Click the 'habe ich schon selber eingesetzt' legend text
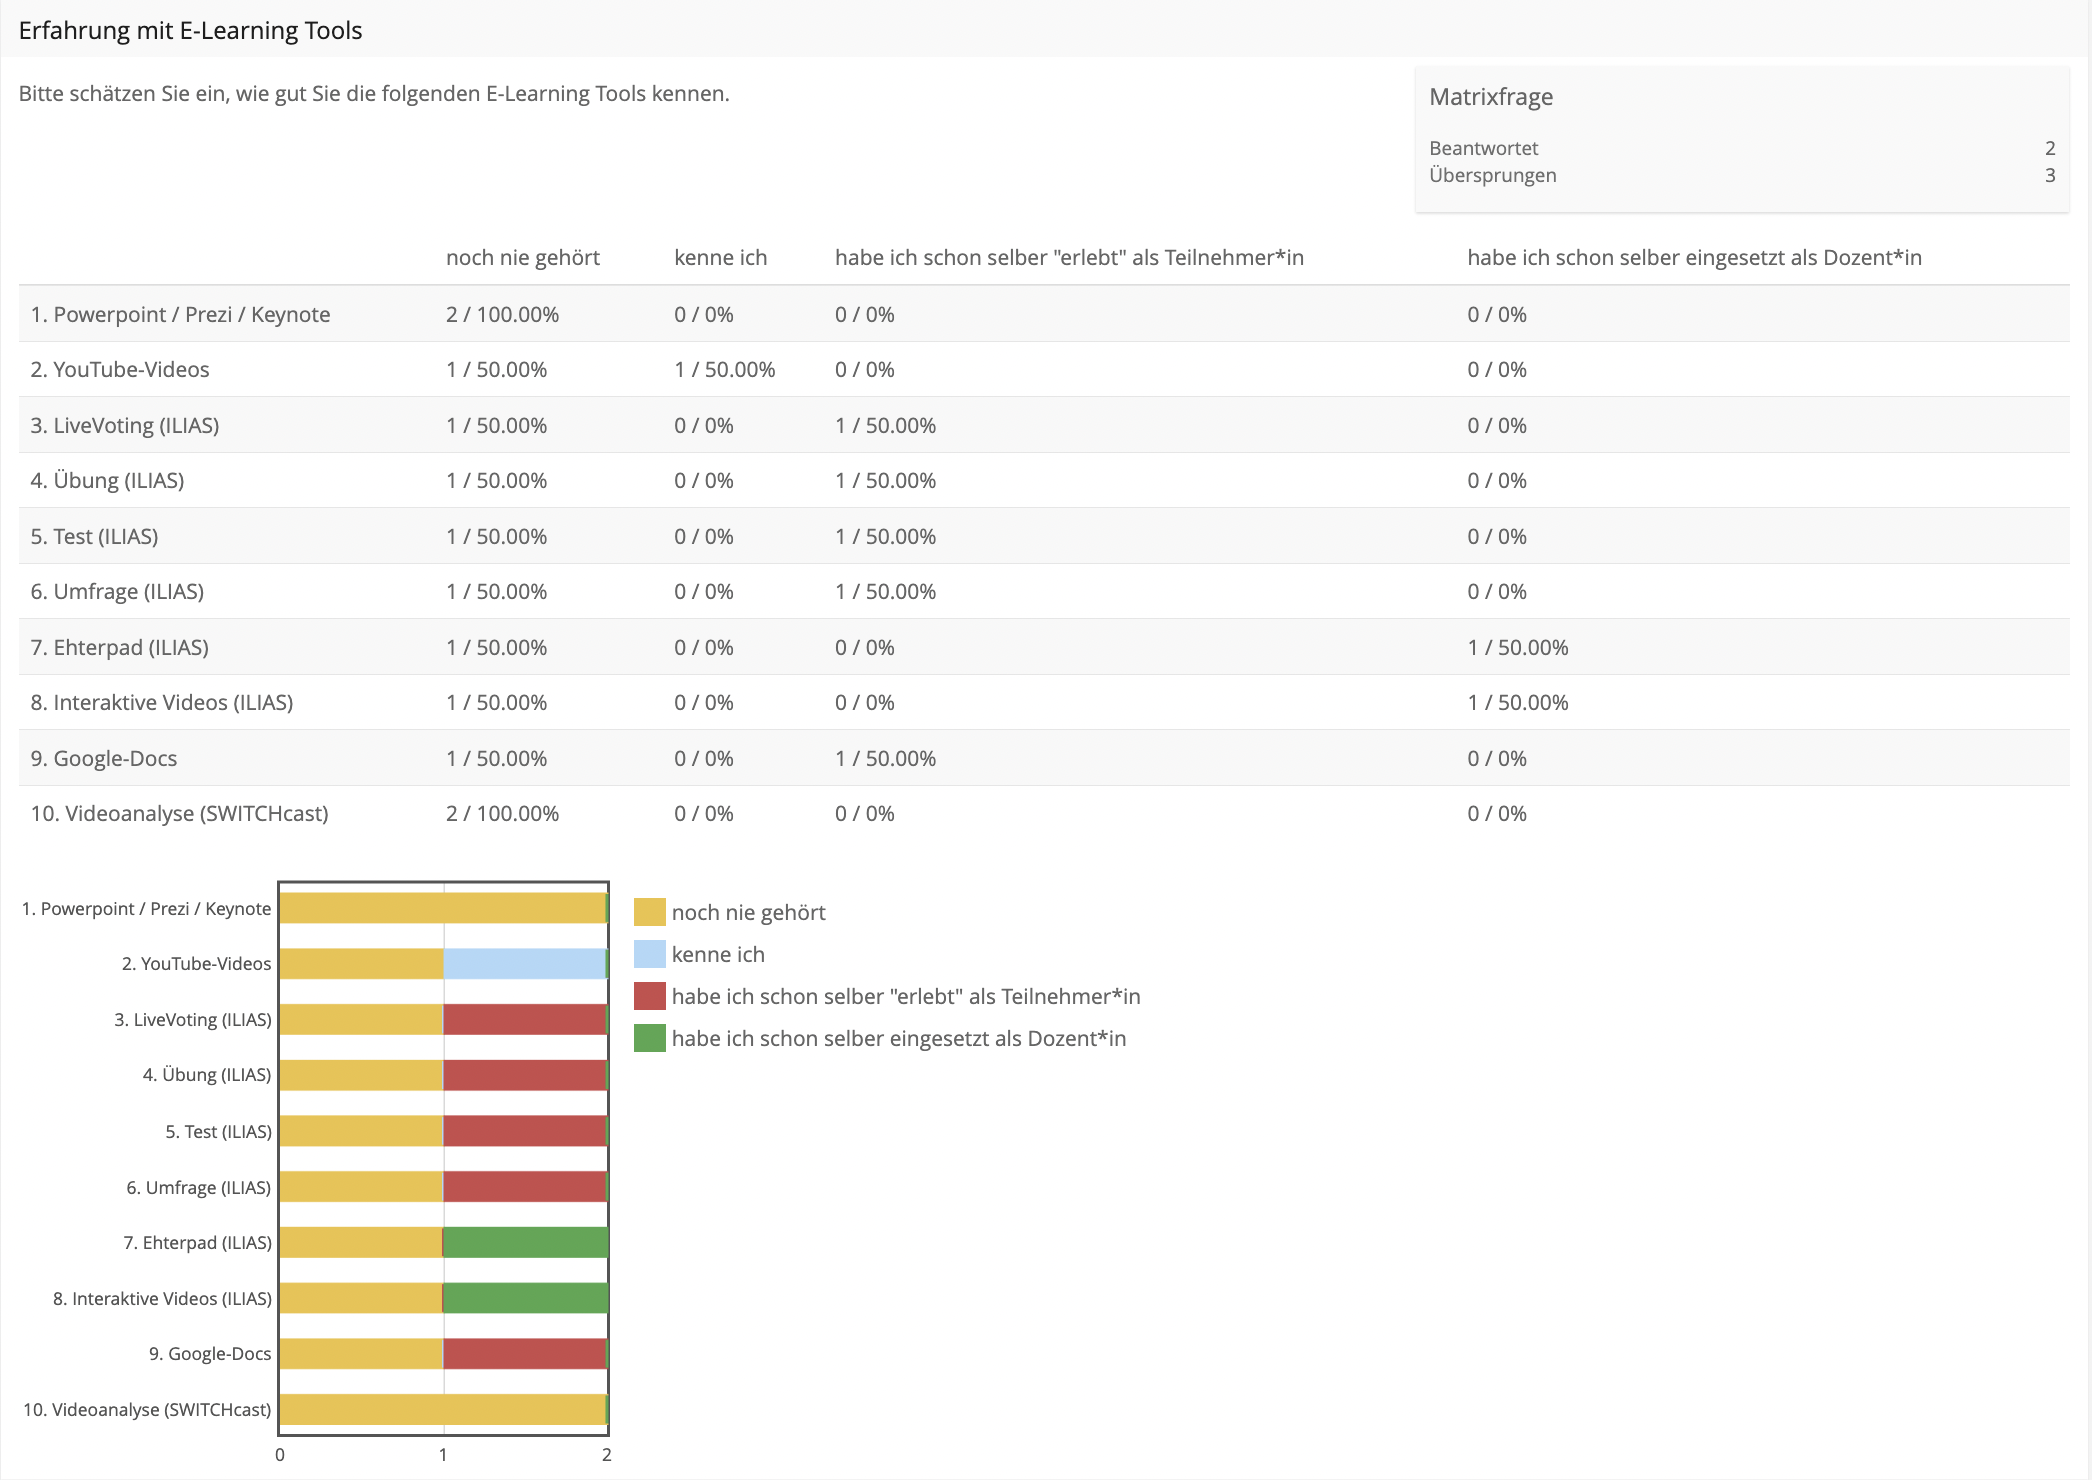The width and height of the screenshot is (2092, 1480). [x=898, y=1038]
